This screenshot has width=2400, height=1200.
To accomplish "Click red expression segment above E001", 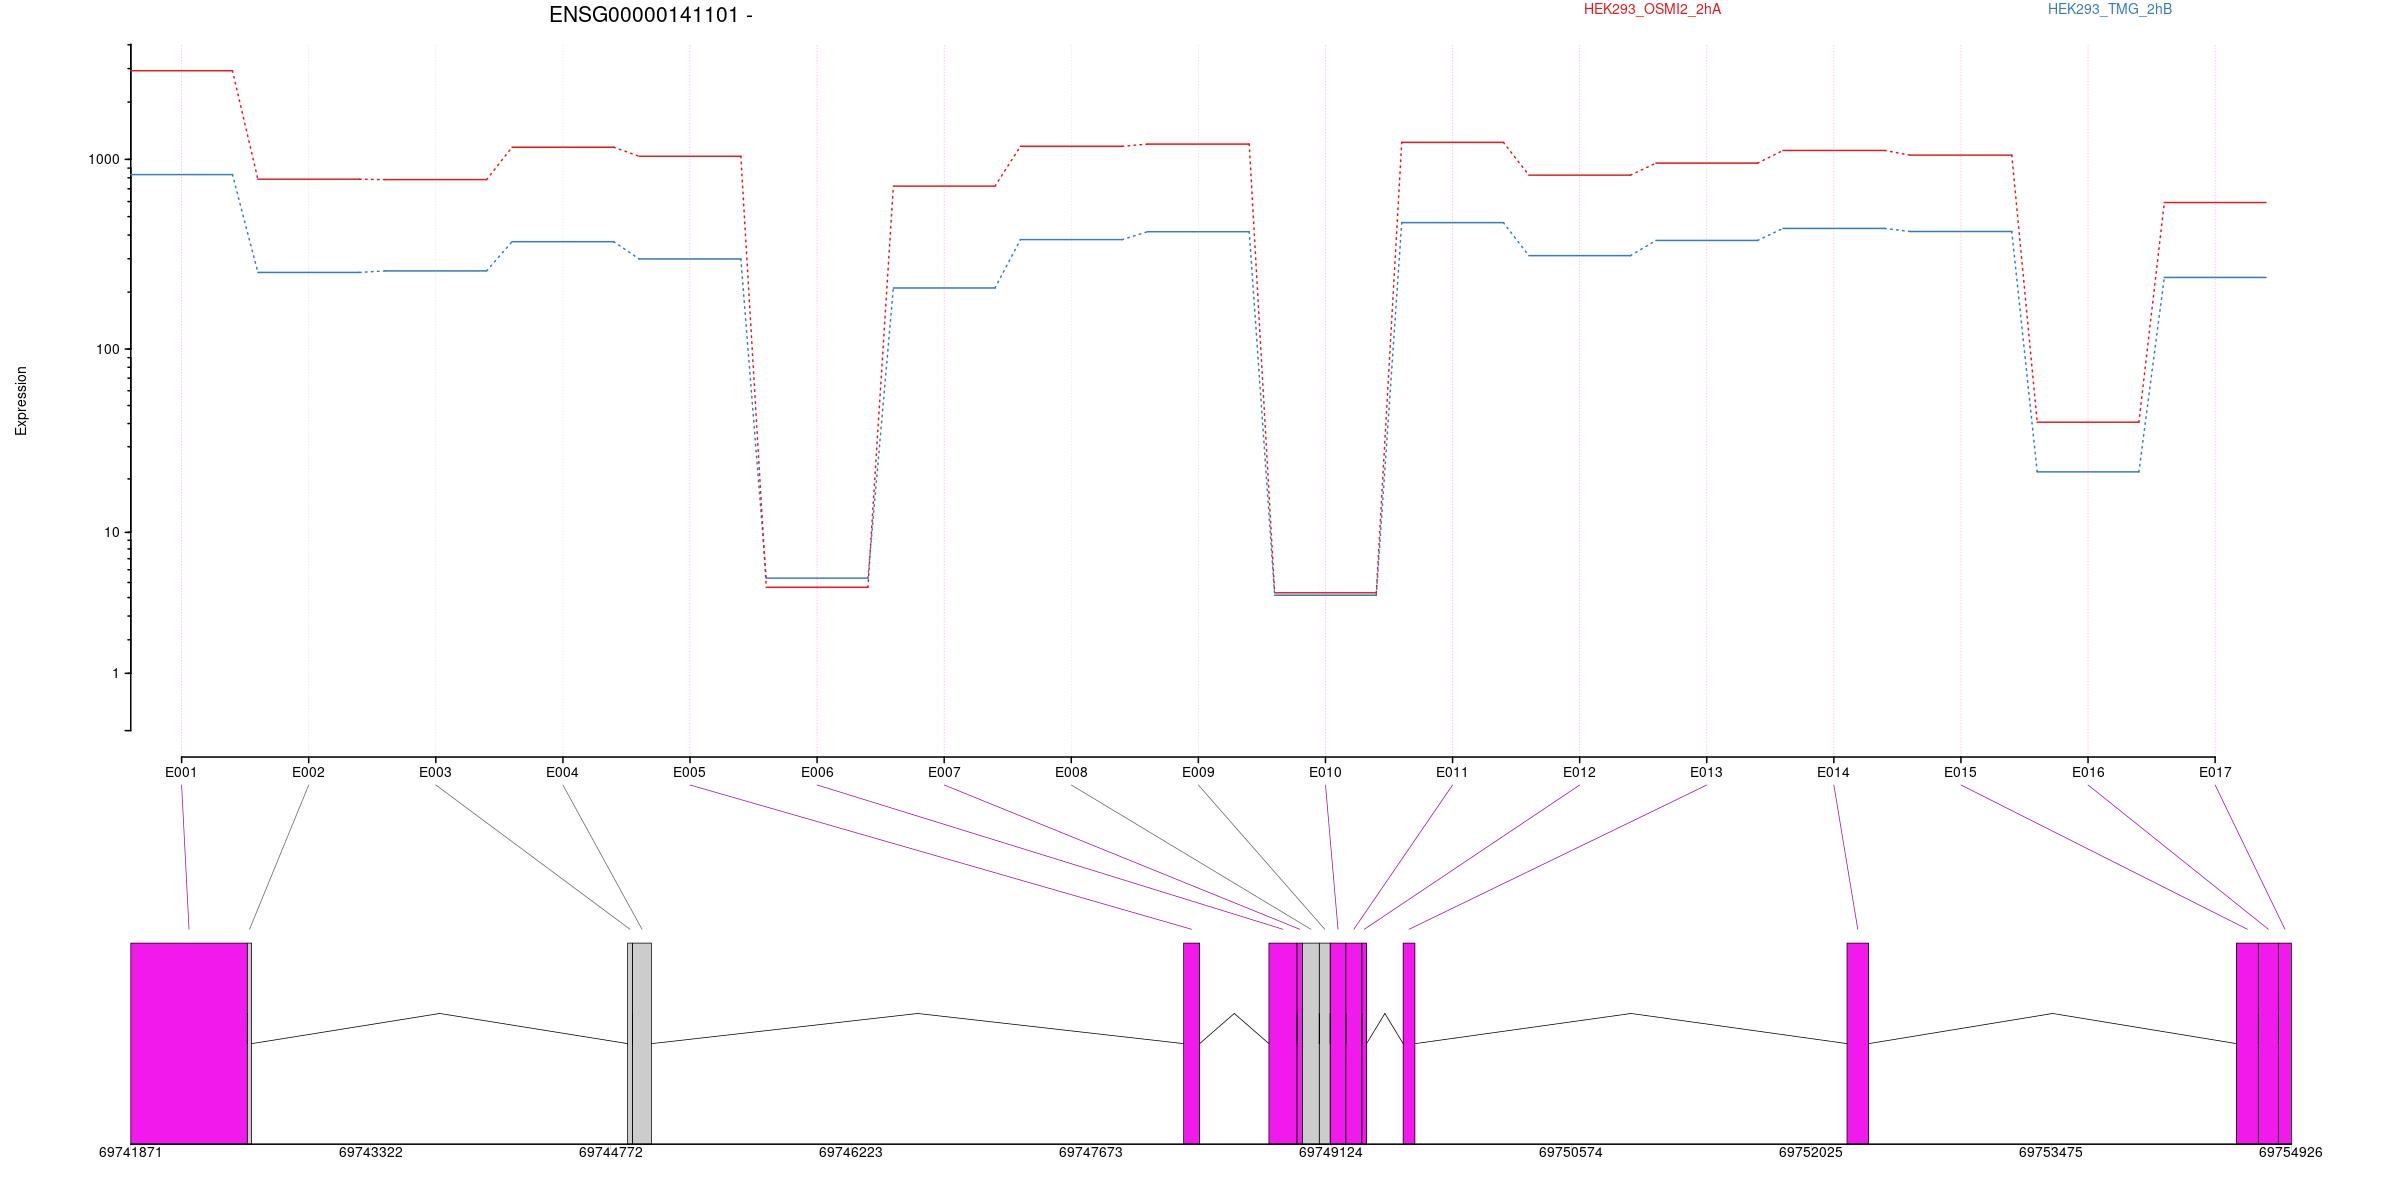I will click(181, 71).
